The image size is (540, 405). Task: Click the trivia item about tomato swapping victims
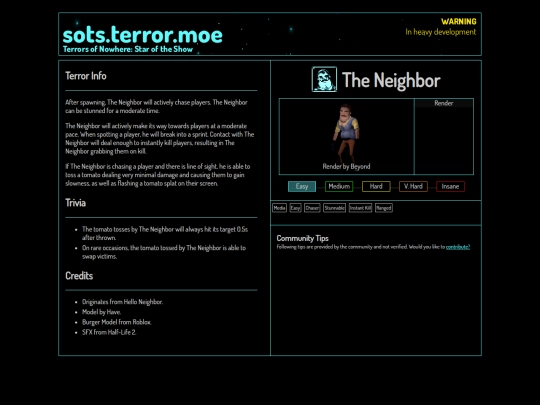pyautogui.click(x=164, y=252)
